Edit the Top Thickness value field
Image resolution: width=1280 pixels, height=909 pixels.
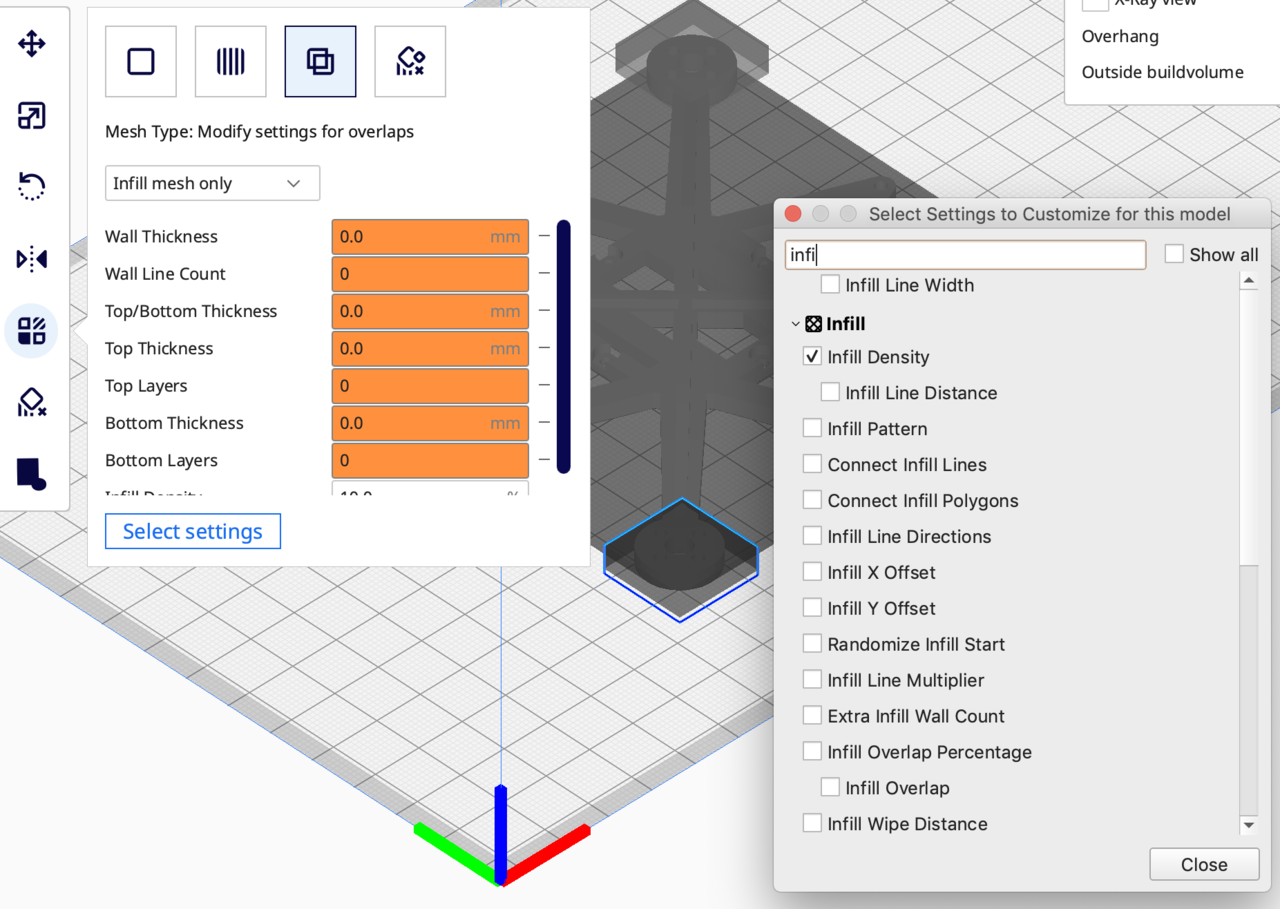(x=430, y=348)
